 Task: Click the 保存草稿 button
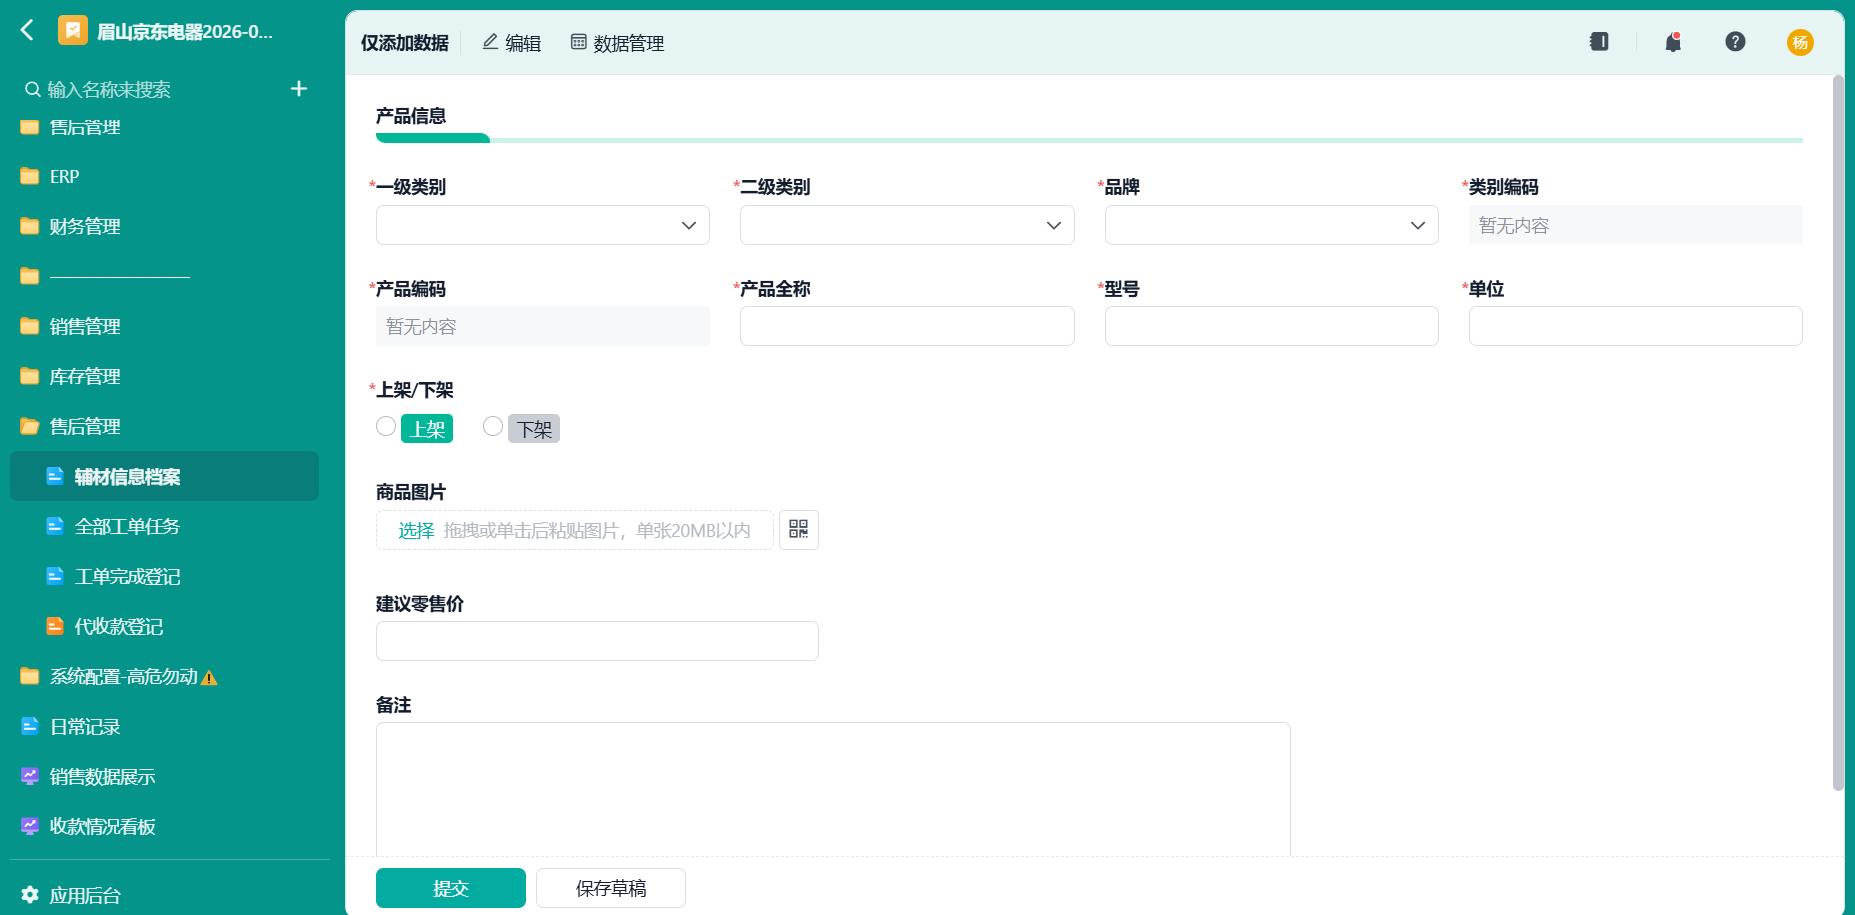(x=611, y=888)
